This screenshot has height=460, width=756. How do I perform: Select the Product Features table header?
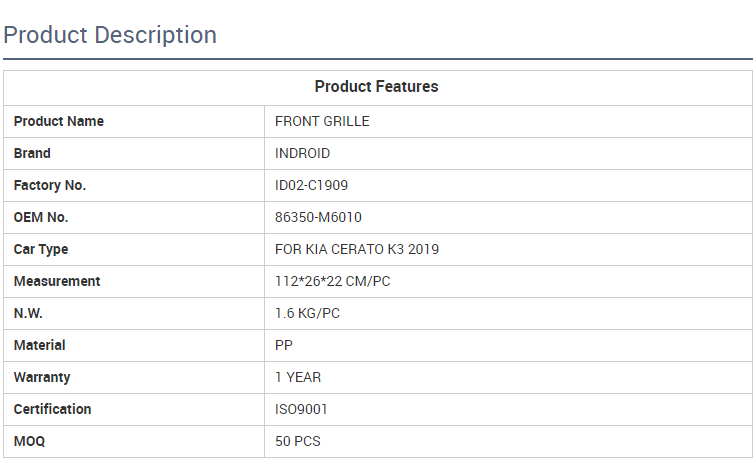[x=376, y=87]
